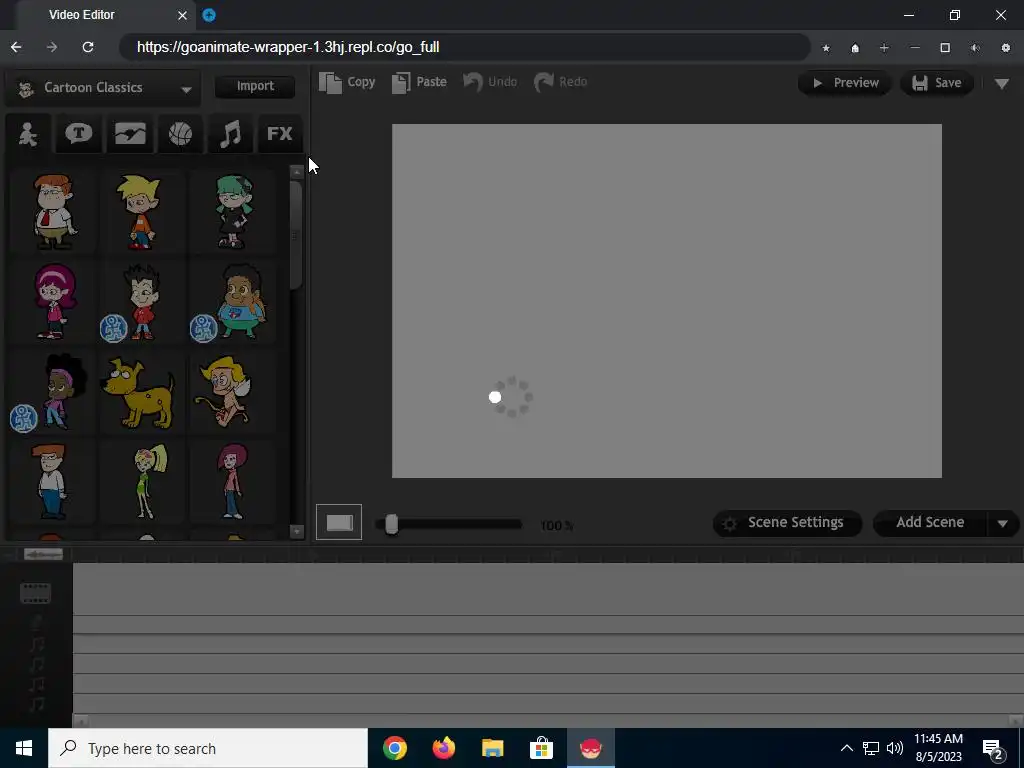Click the browser back arrow
The image size is (1024, 768).
tap(16, 47)
